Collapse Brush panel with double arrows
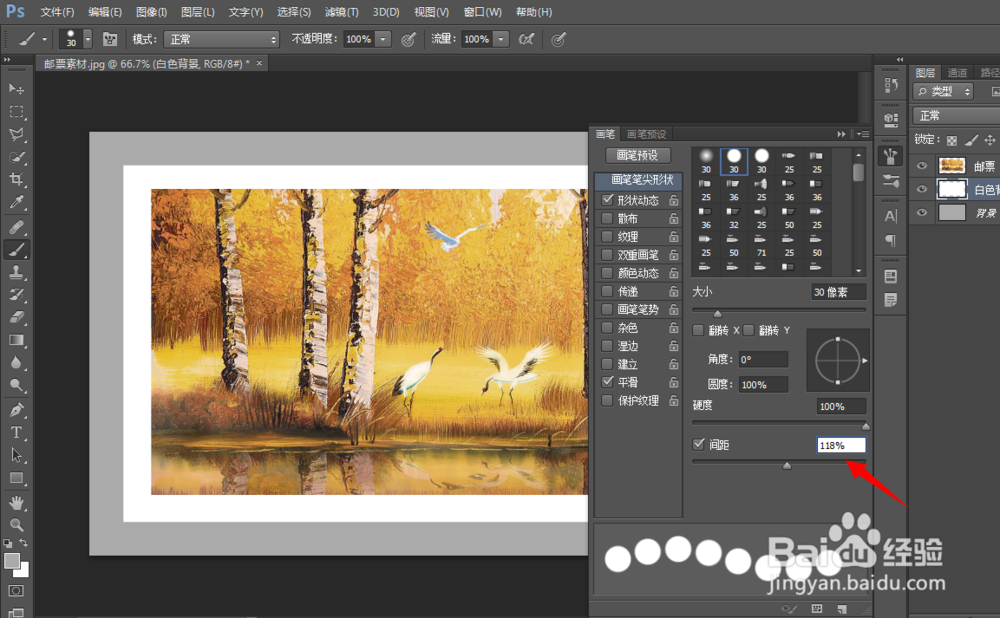The height and width of the screenshot is (618, 1000). pos(841,134)
